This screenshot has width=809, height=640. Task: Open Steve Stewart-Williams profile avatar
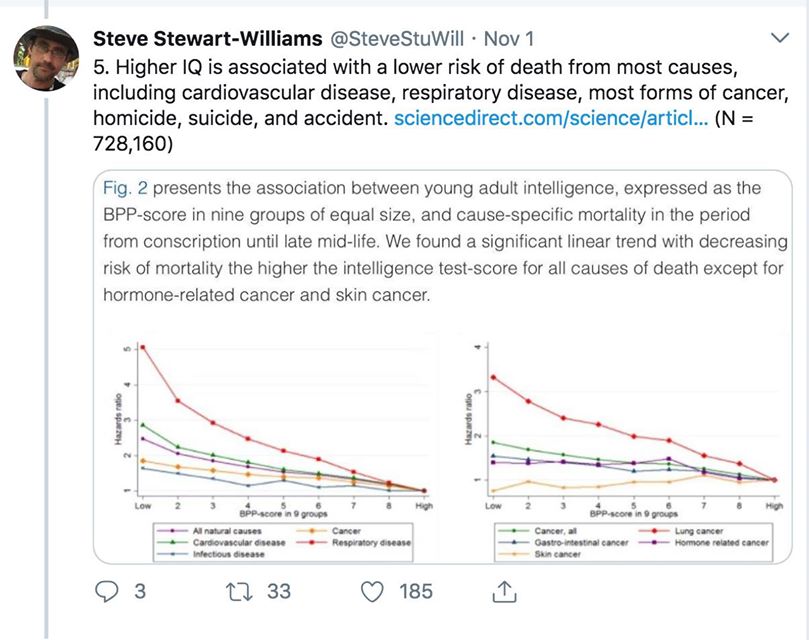(x=46, y=58)
